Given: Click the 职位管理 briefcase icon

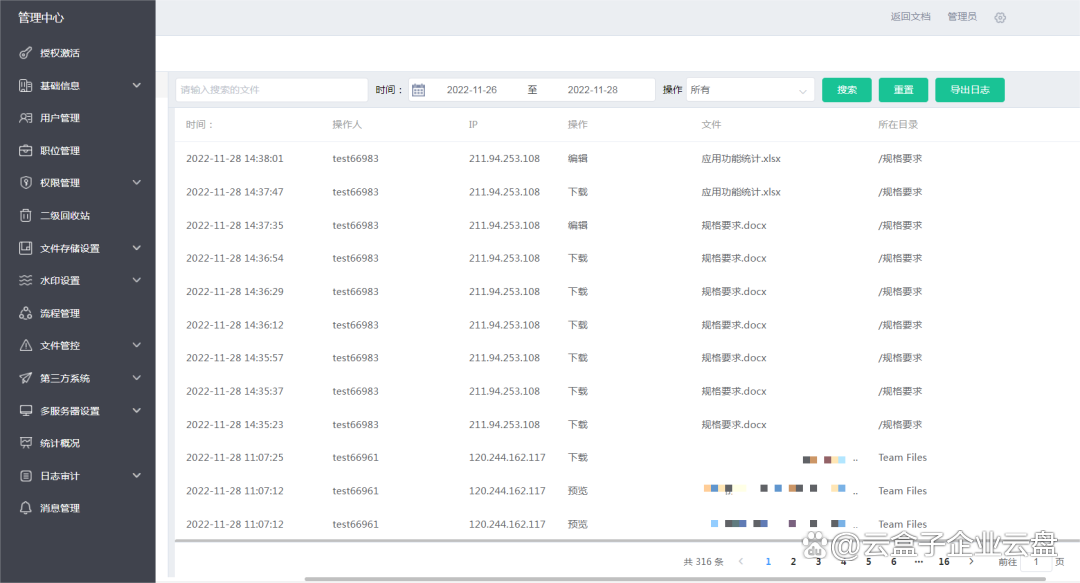Looking at the screenshot, I should click(x=26, y=151).
